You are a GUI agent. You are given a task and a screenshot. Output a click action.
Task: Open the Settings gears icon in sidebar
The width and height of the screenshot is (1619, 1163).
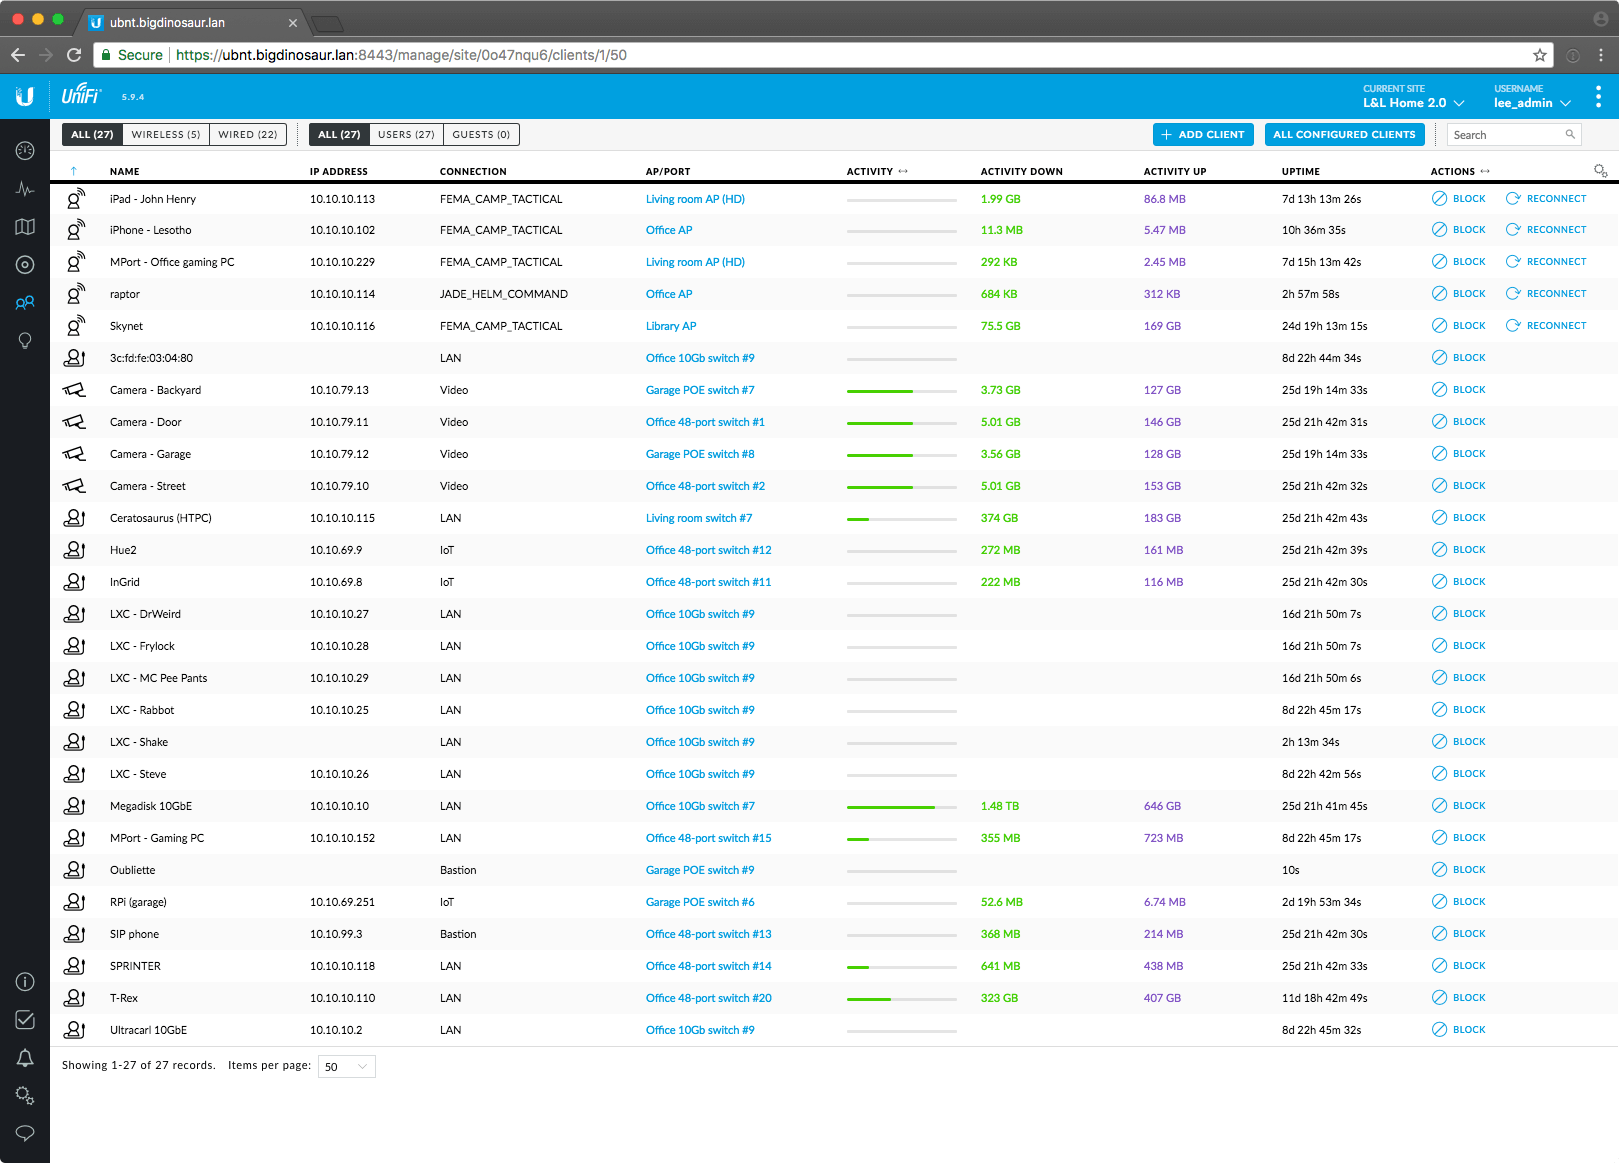[x=25, y=1096]
